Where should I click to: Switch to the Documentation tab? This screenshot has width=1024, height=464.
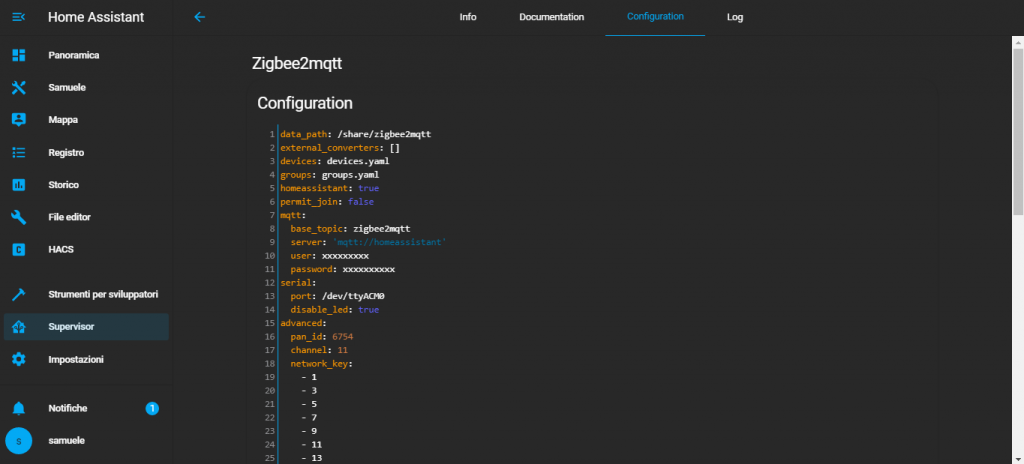551,17
